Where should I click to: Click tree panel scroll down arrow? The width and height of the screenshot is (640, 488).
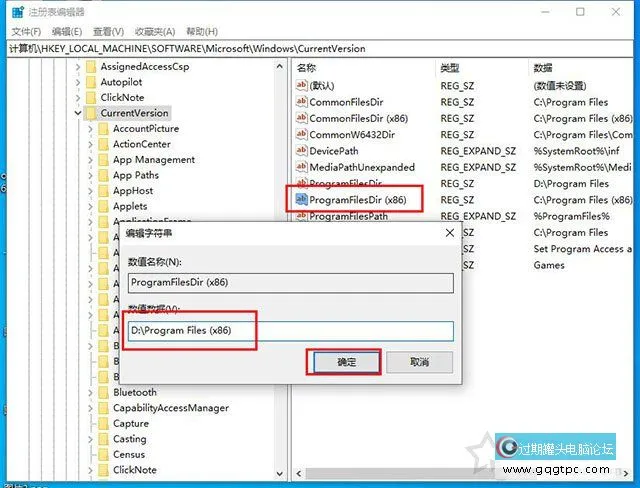[280, 474]
